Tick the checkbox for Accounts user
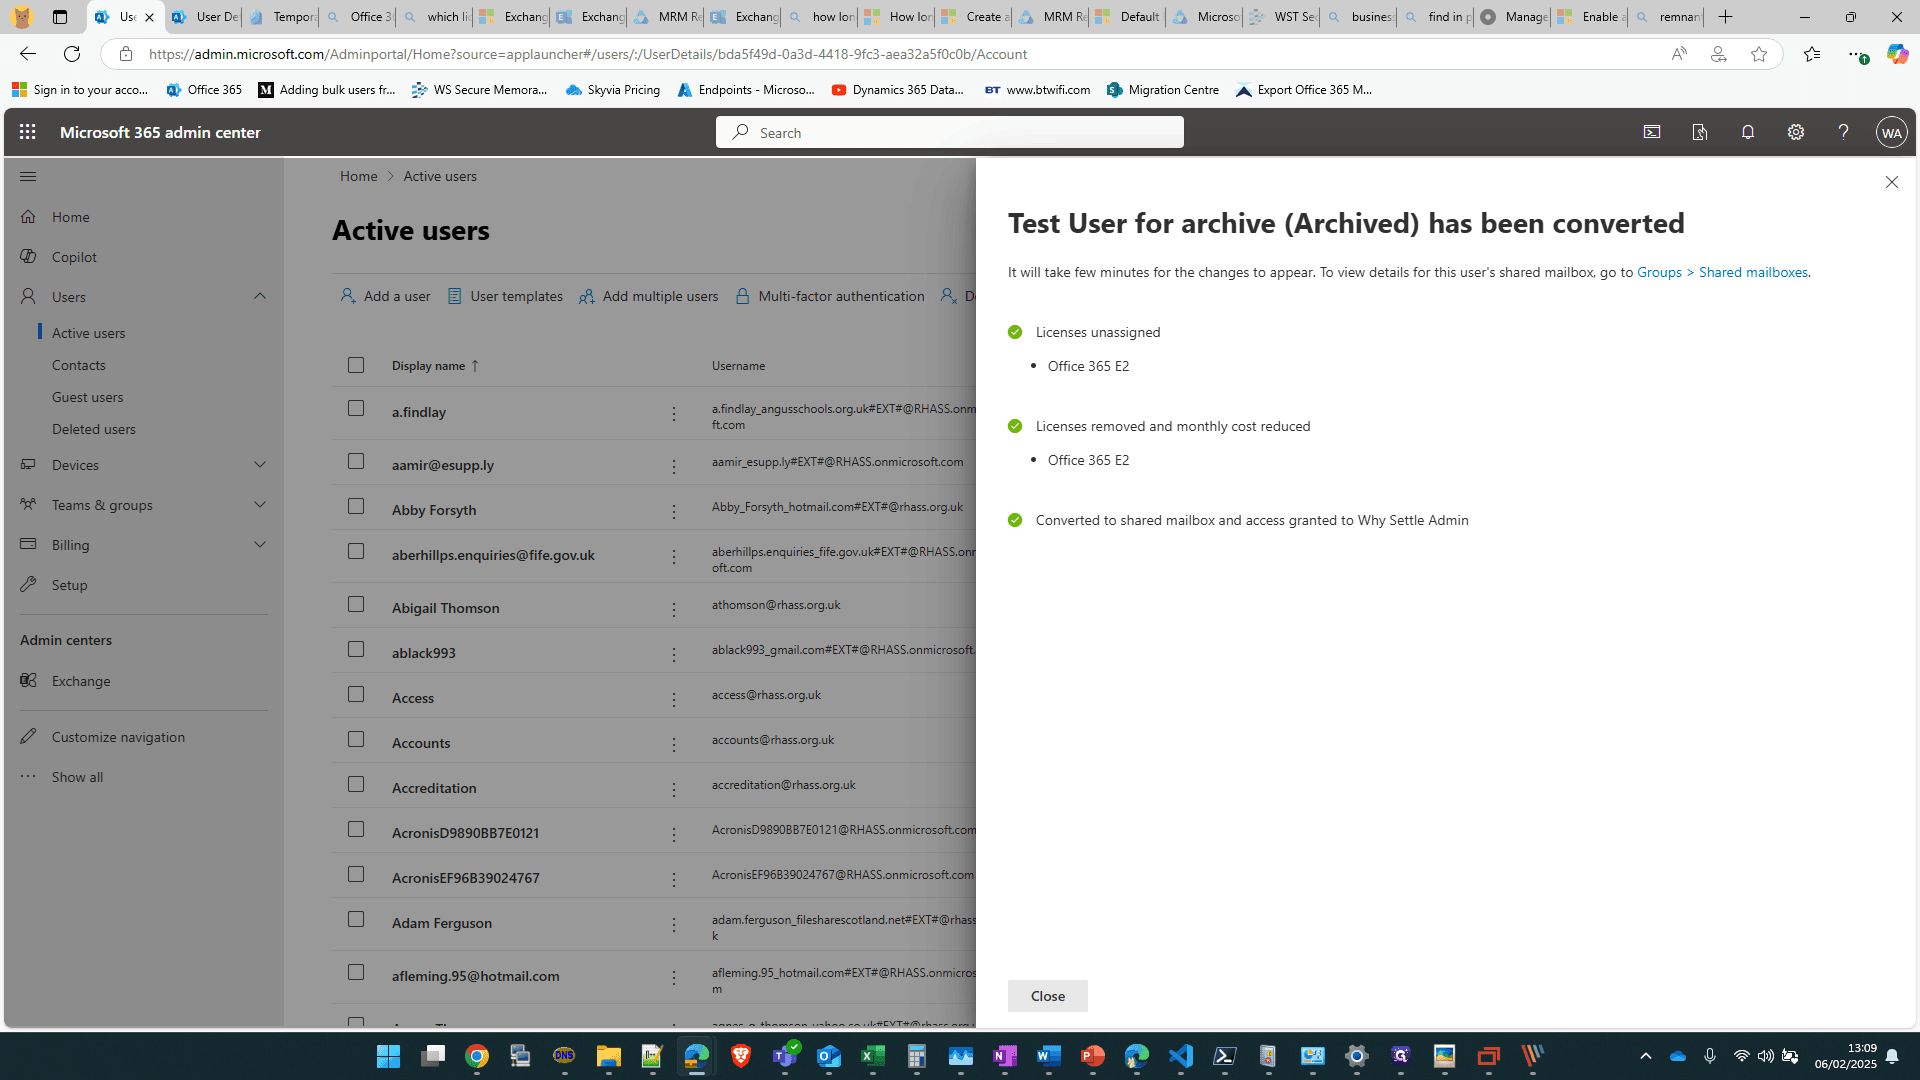Screen dimensions: 1920x1080 pyautogui.click(x=356, y=739)
